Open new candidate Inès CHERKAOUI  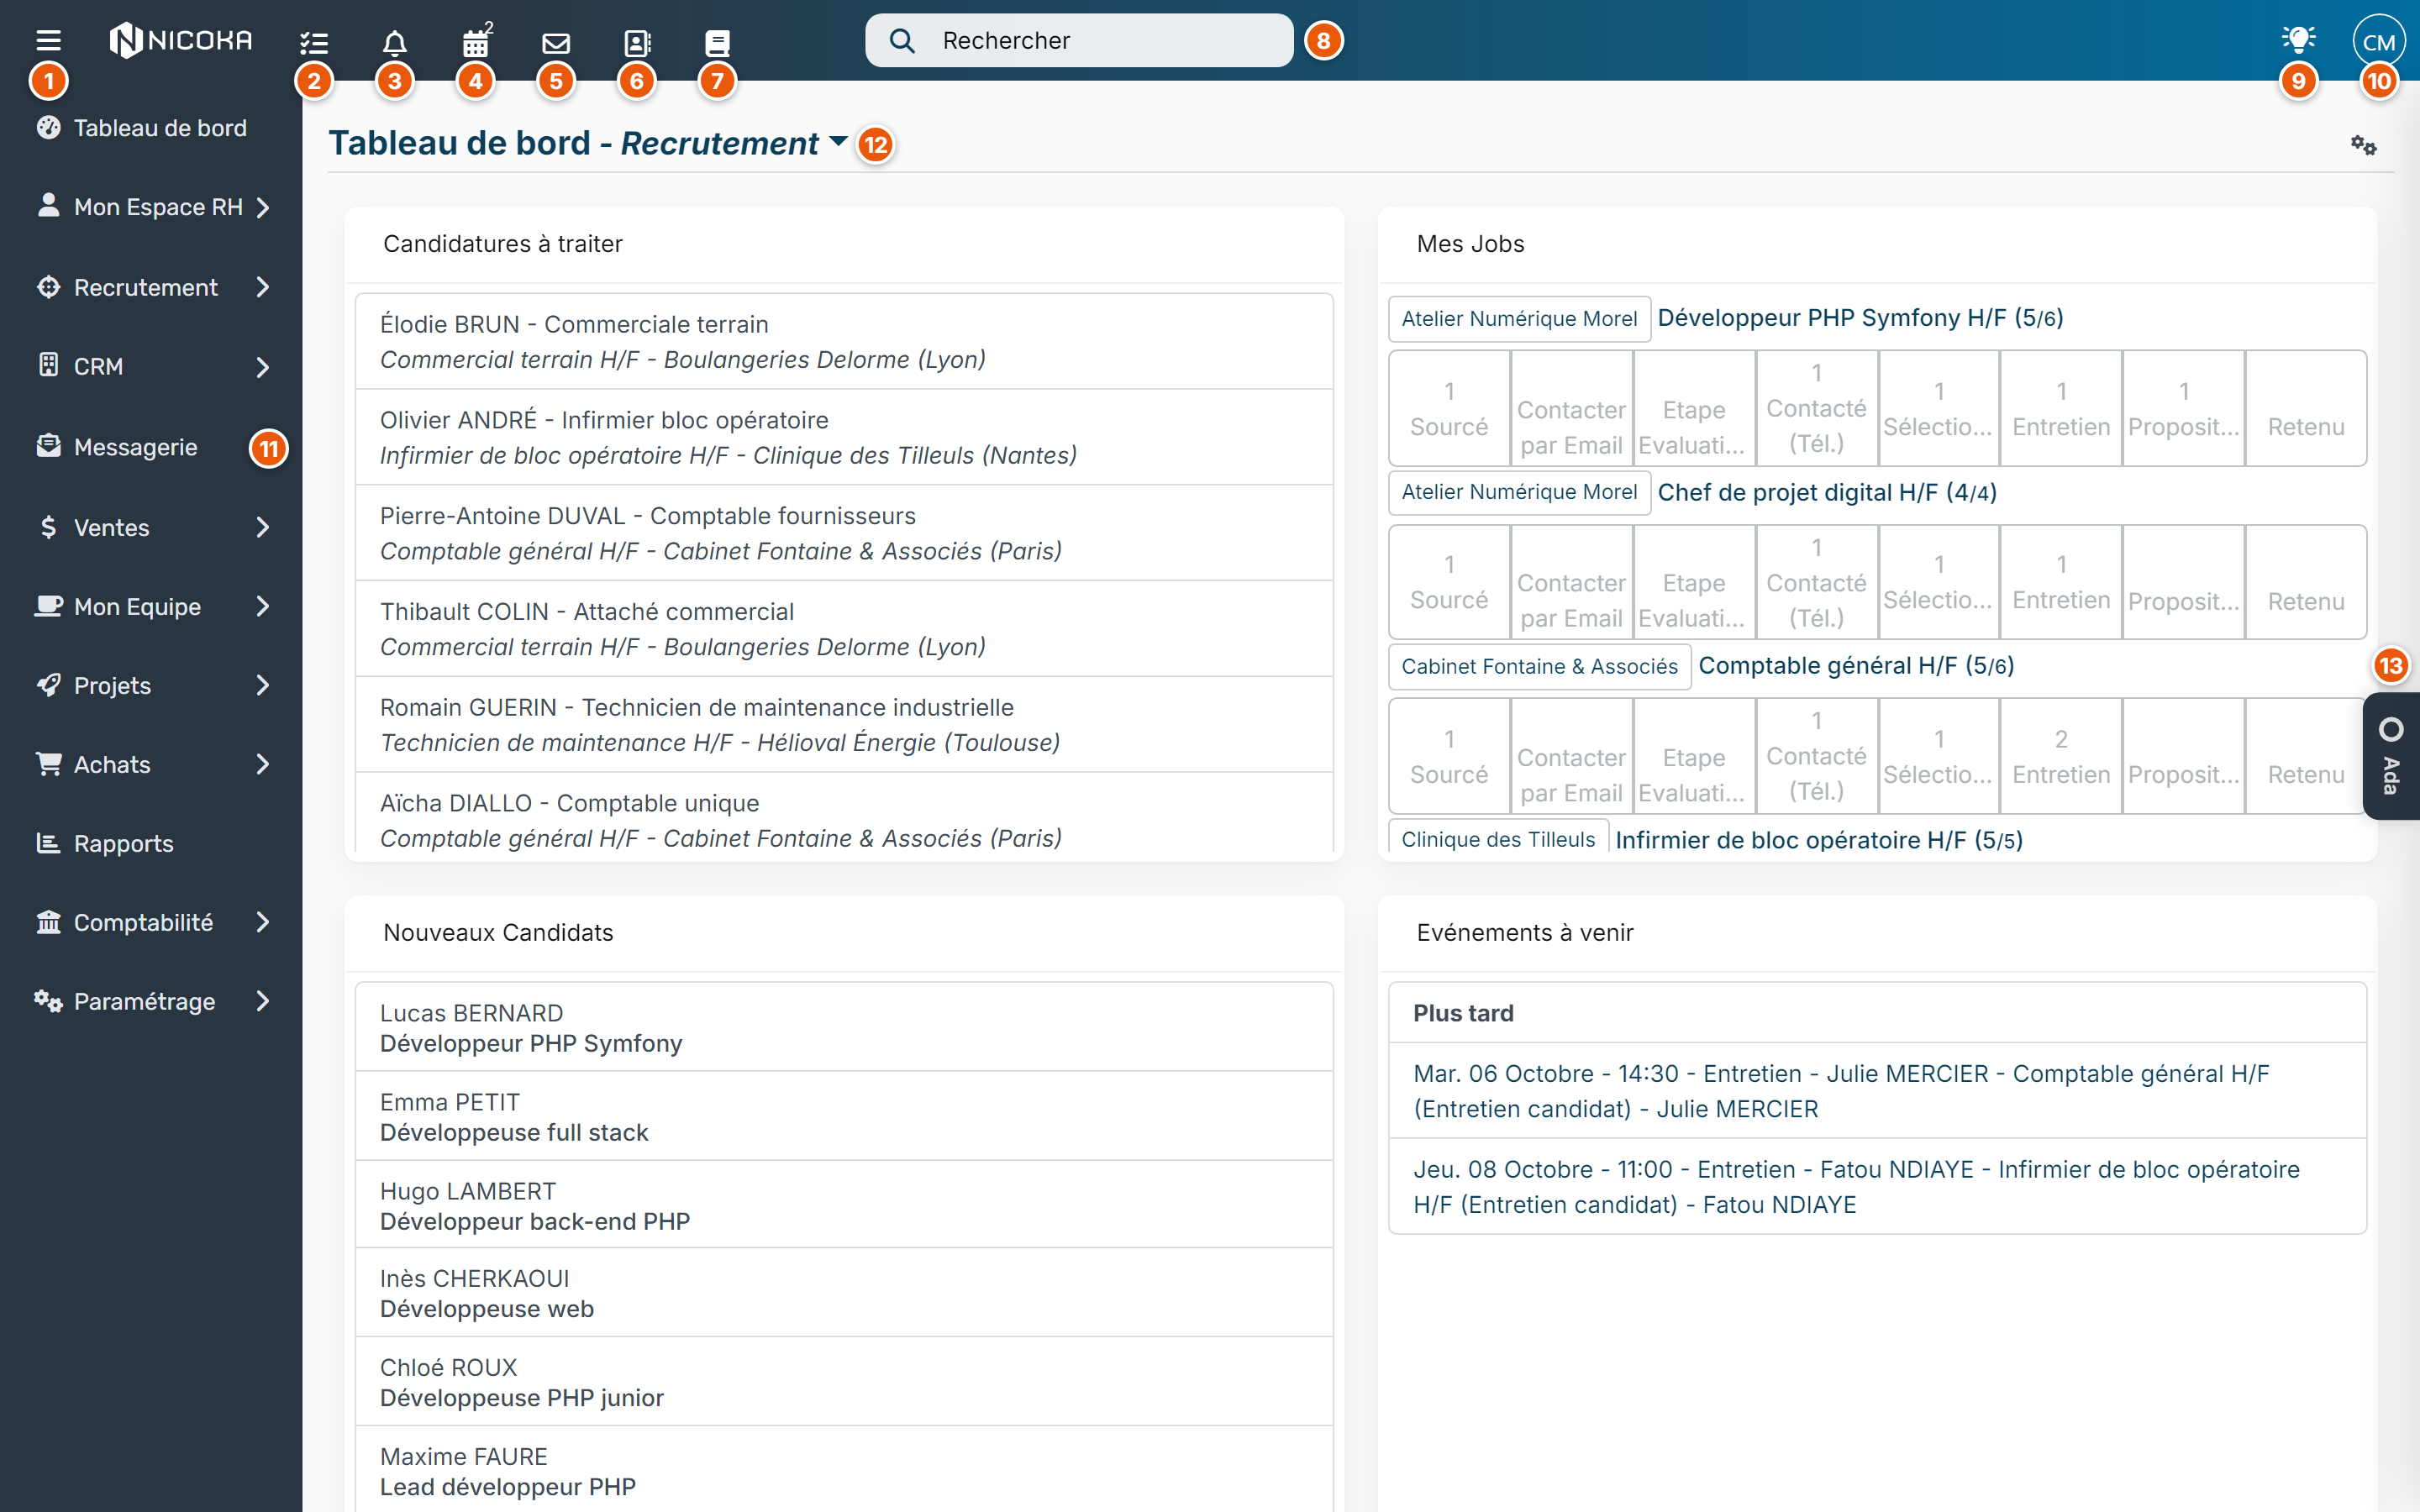point(844,1293)
